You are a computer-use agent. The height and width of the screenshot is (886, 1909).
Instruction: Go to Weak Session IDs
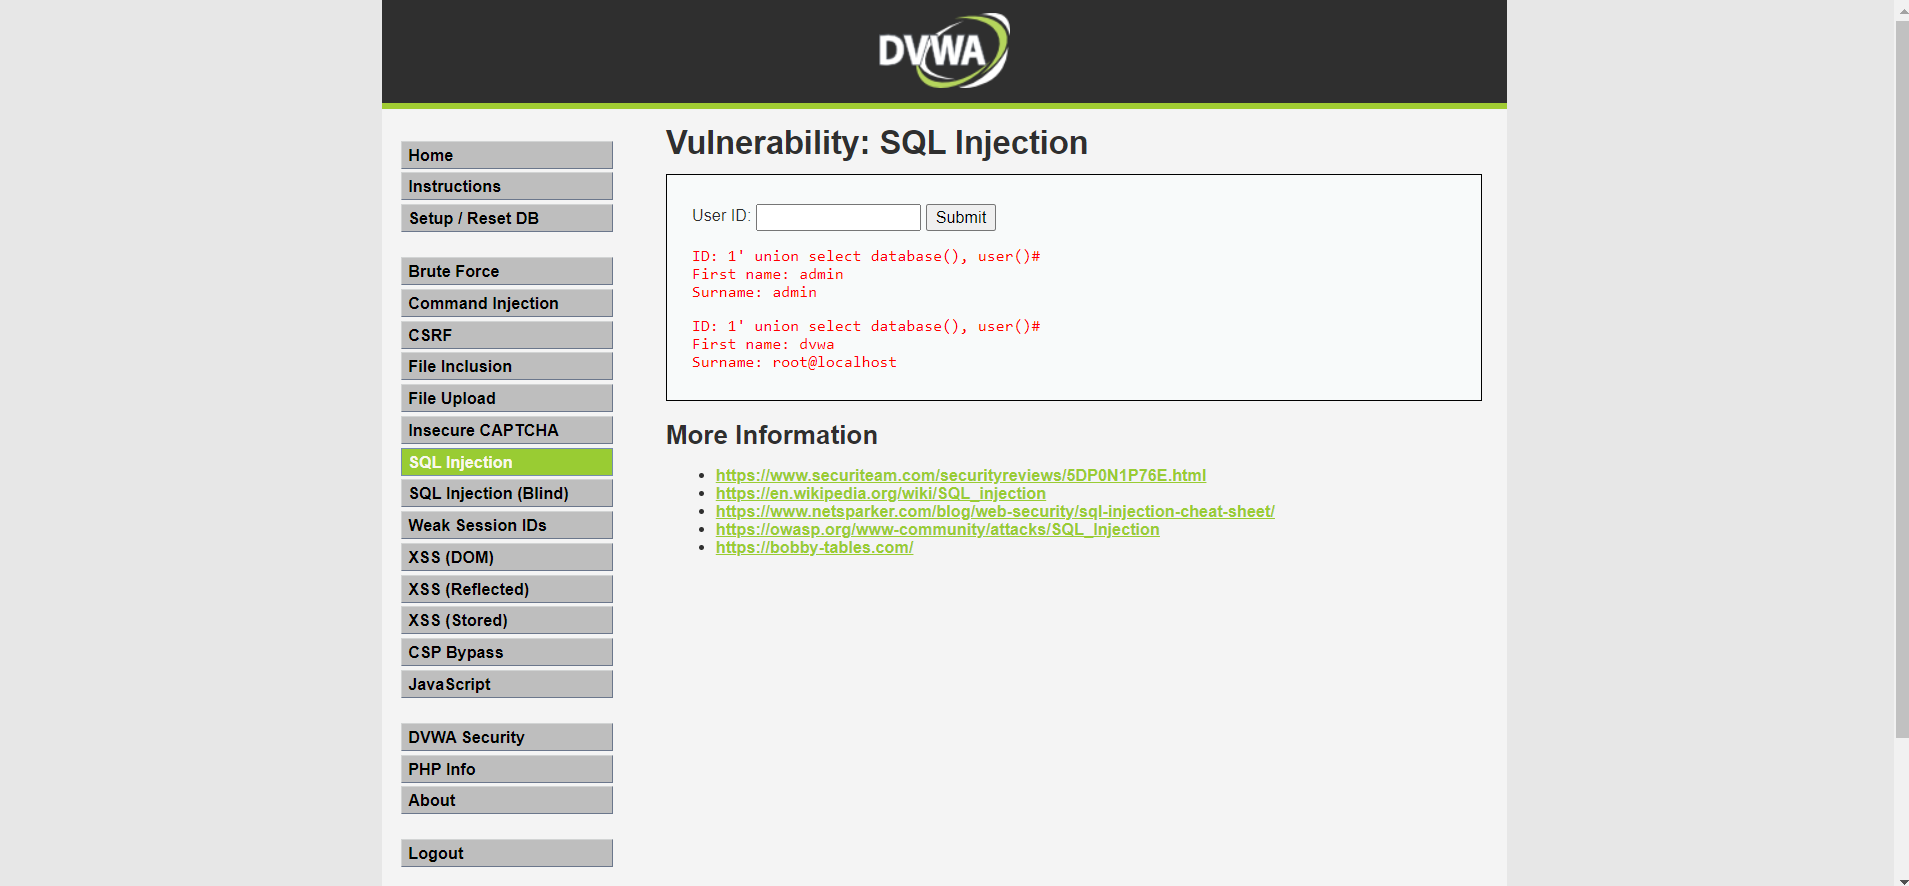click(507, 525)
